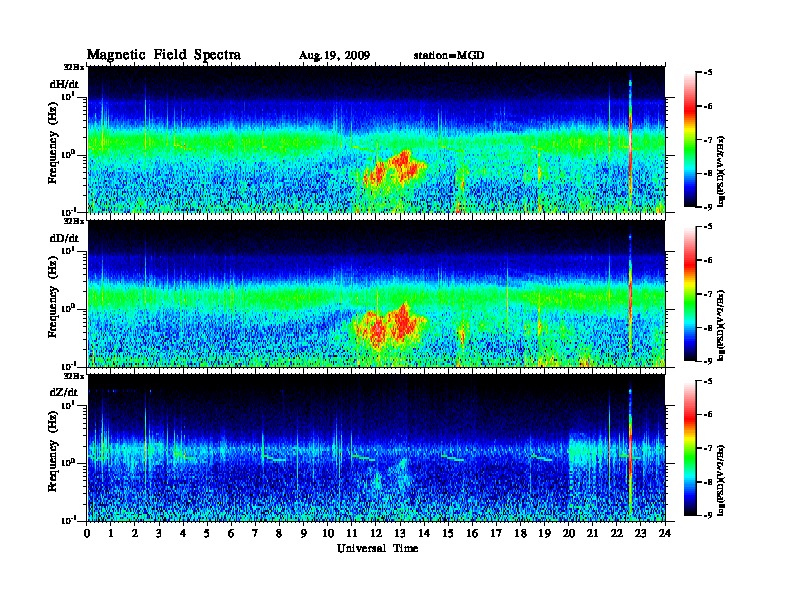Screen dimensions: 792x612
Task: Click the "-8" tick on the dH/dt color bar
Action: coord(708,173)
